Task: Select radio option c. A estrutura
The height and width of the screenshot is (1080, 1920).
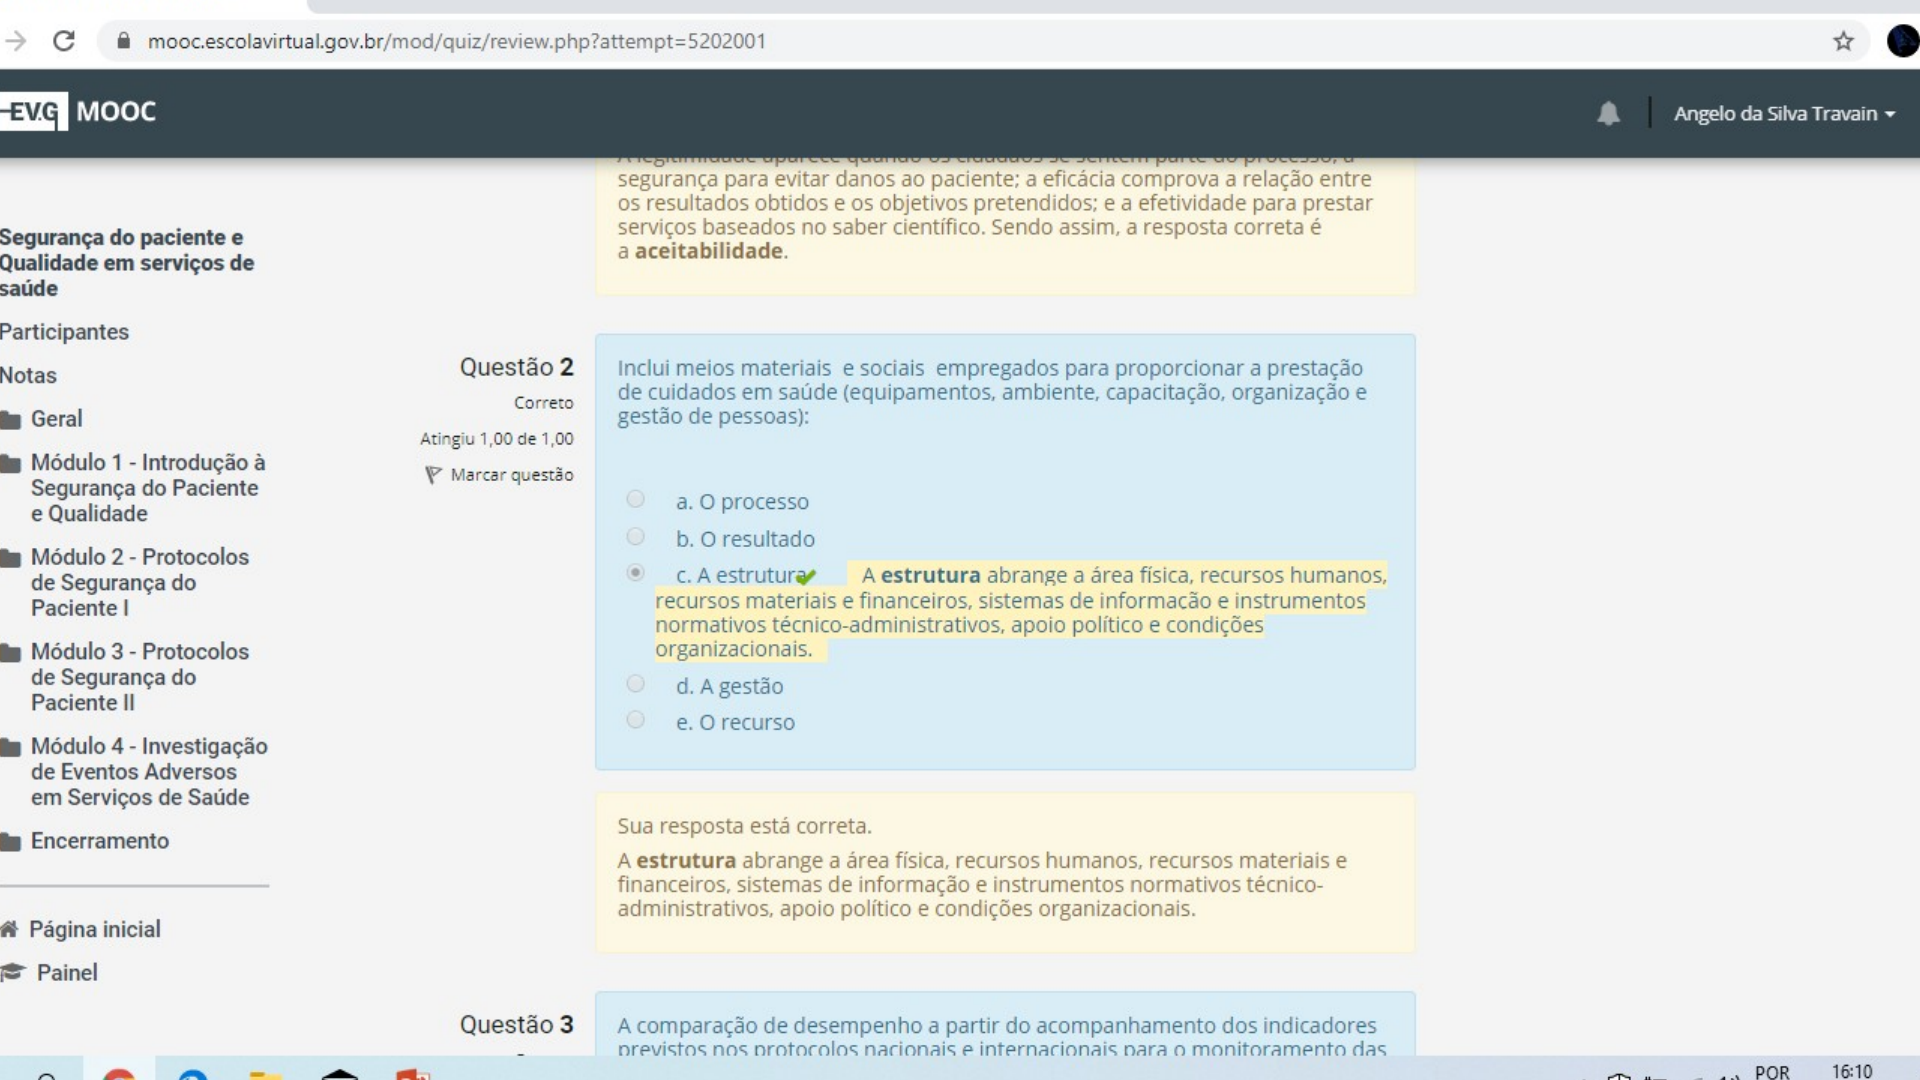Action: click(x=635, y=573)
